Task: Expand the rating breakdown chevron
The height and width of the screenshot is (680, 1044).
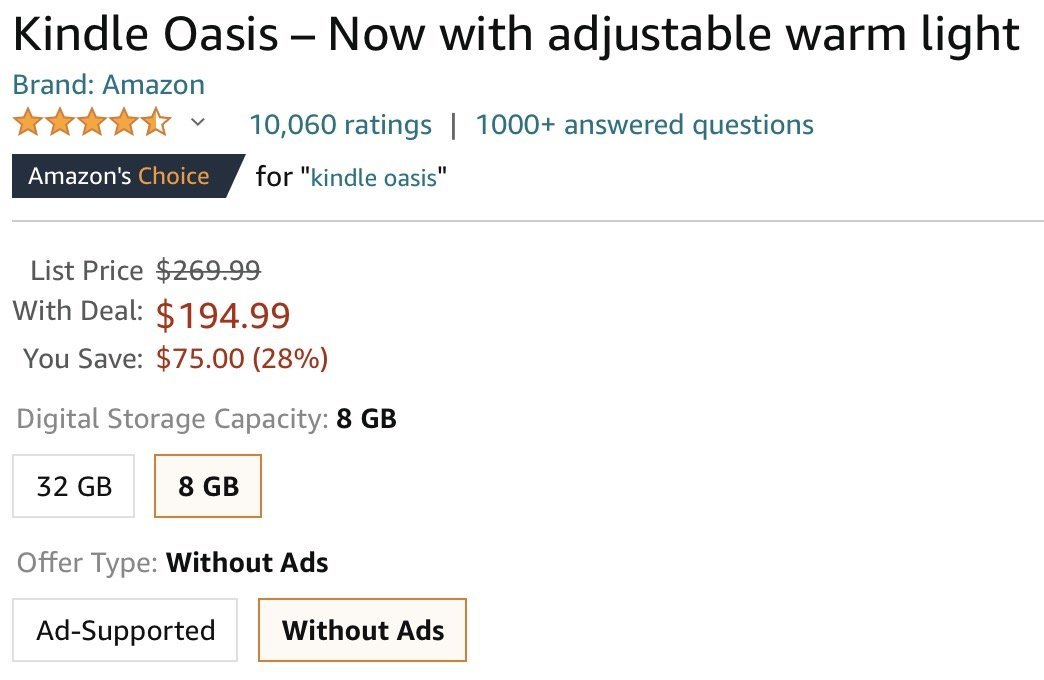Action: pyautogui.click(x=198, y=123)
